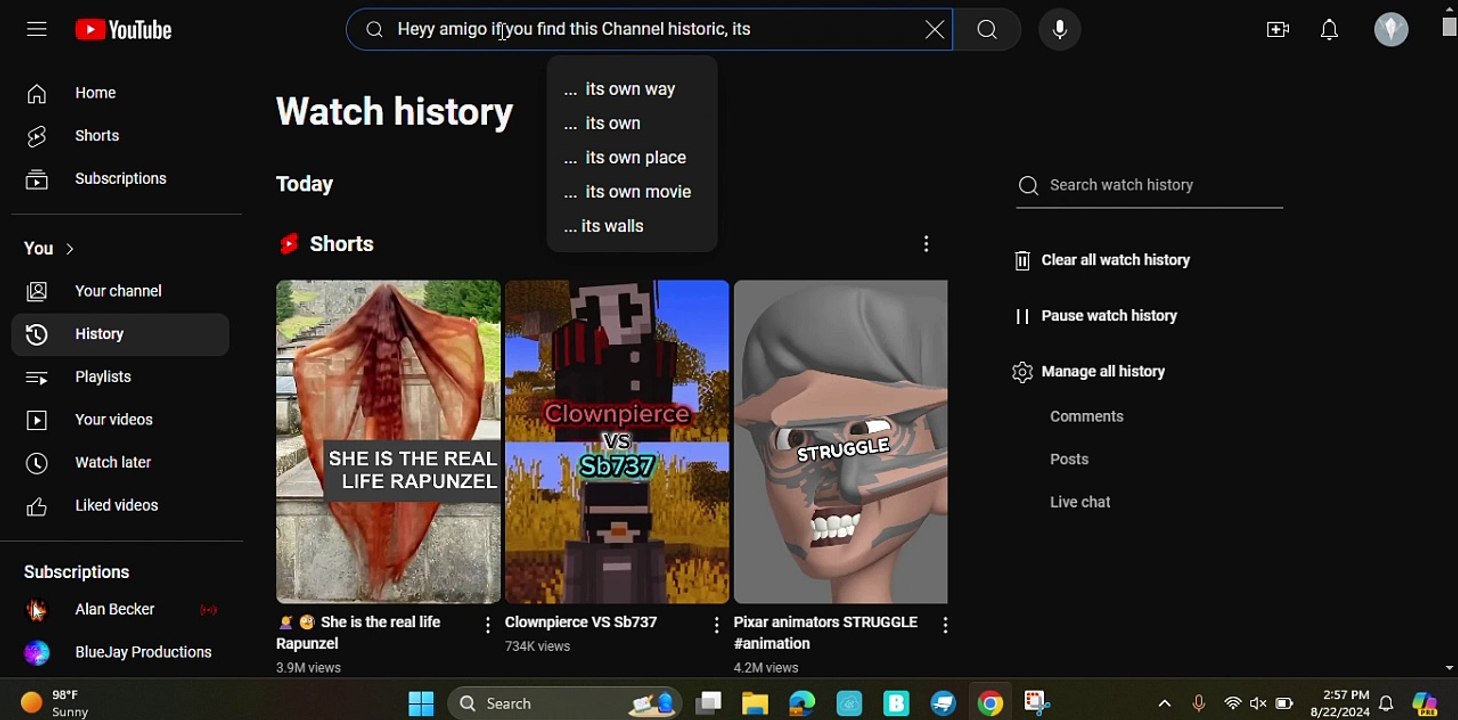Click Pause watch history

(1095, 316)
